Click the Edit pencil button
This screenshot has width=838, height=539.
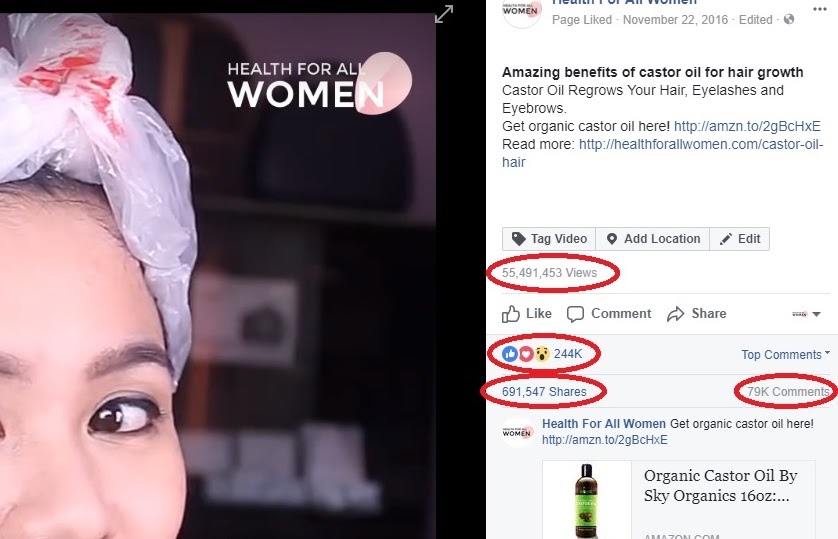click(x=740, y=239)
